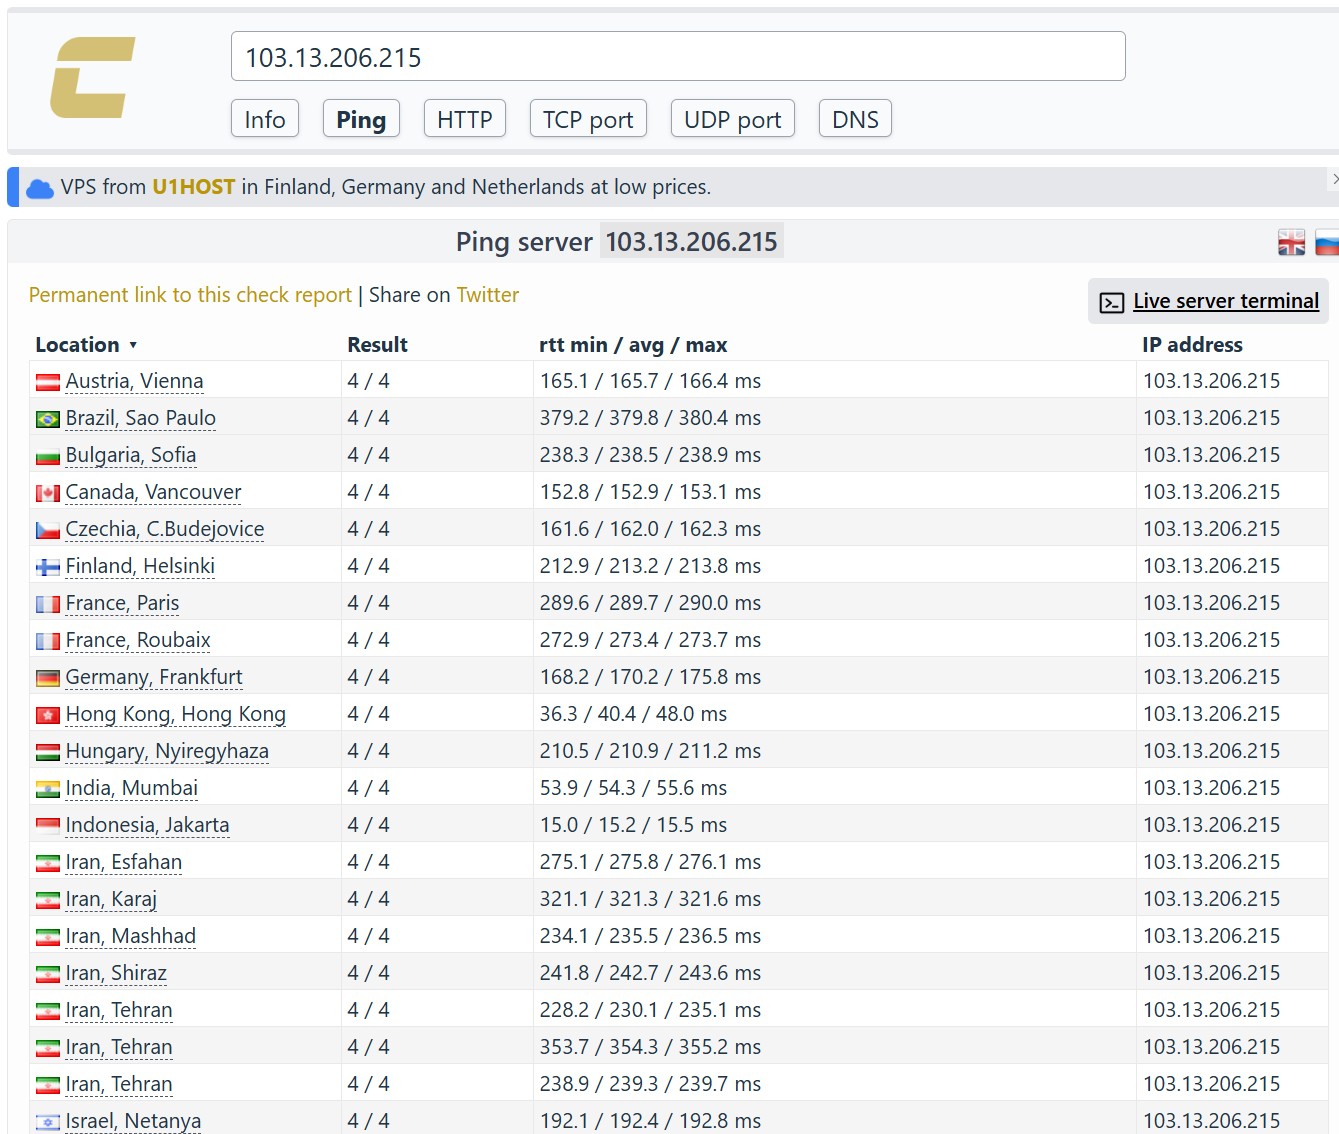Open Permanent link to this check report

point(190,295)
